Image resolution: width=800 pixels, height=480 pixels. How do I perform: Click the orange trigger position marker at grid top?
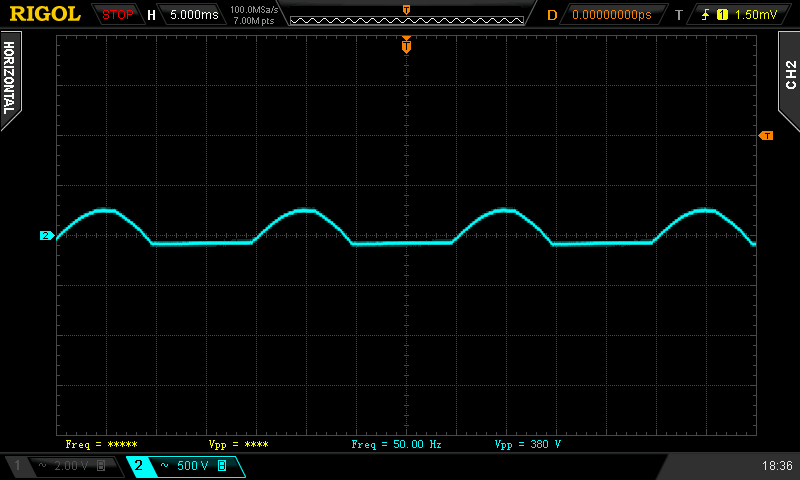point(406,44)
